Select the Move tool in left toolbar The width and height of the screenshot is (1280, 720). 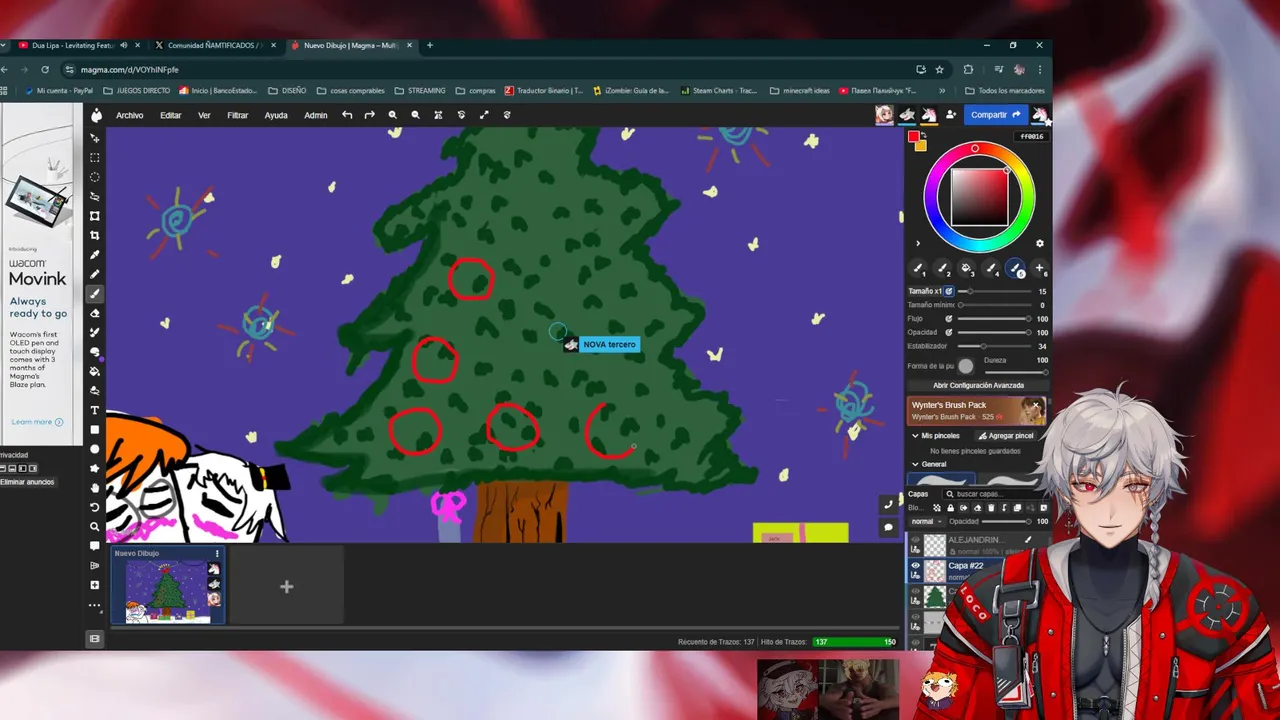click(95, 138)
